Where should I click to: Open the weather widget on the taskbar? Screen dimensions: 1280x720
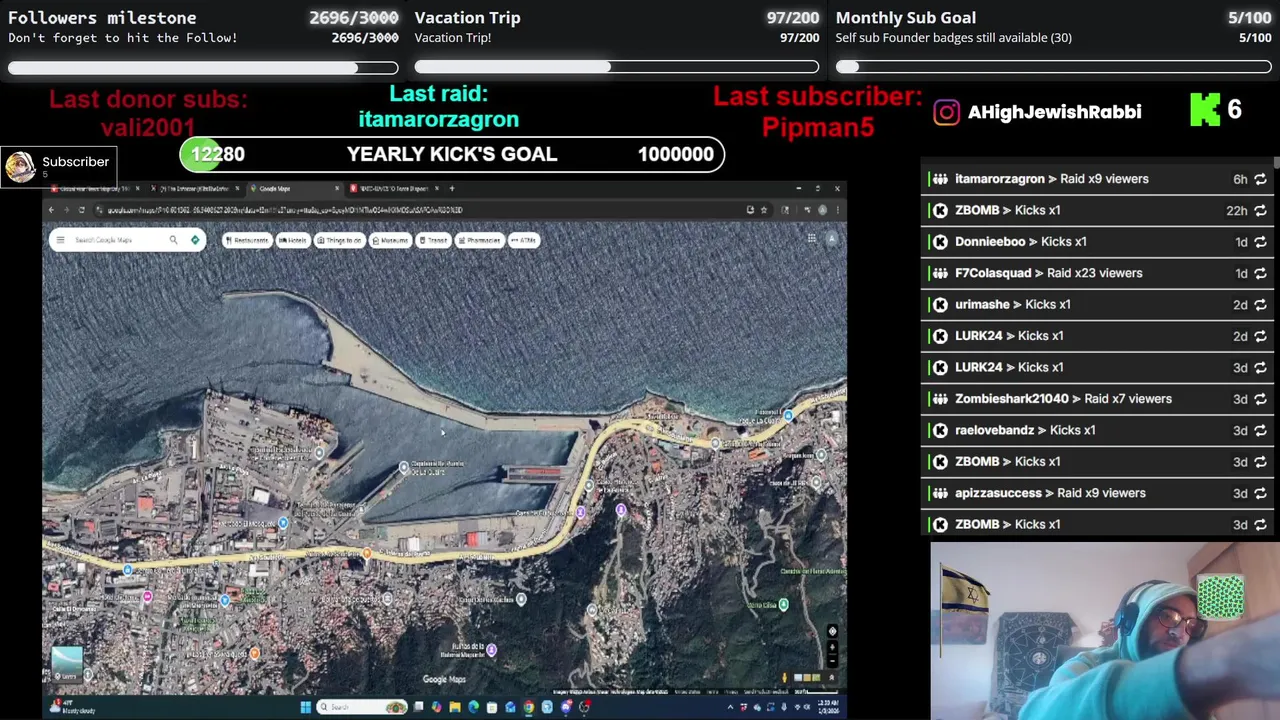pyautogui.click(x=73, y=707)
